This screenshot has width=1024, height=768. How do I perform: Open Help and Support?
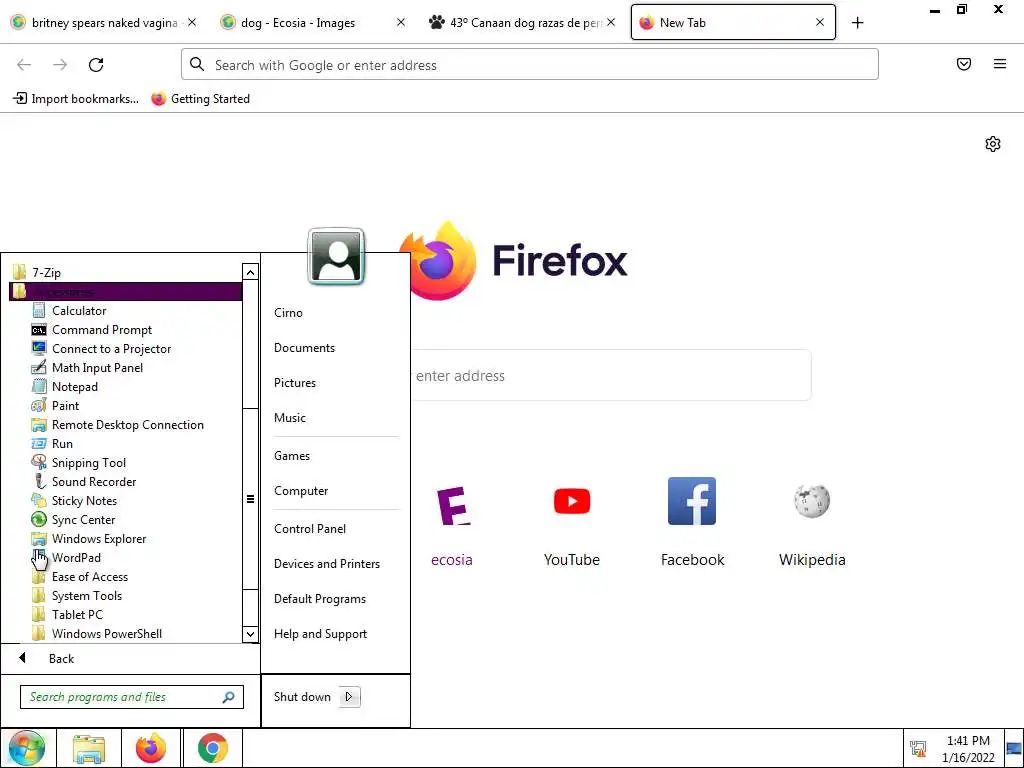click(x=320, y=634)
